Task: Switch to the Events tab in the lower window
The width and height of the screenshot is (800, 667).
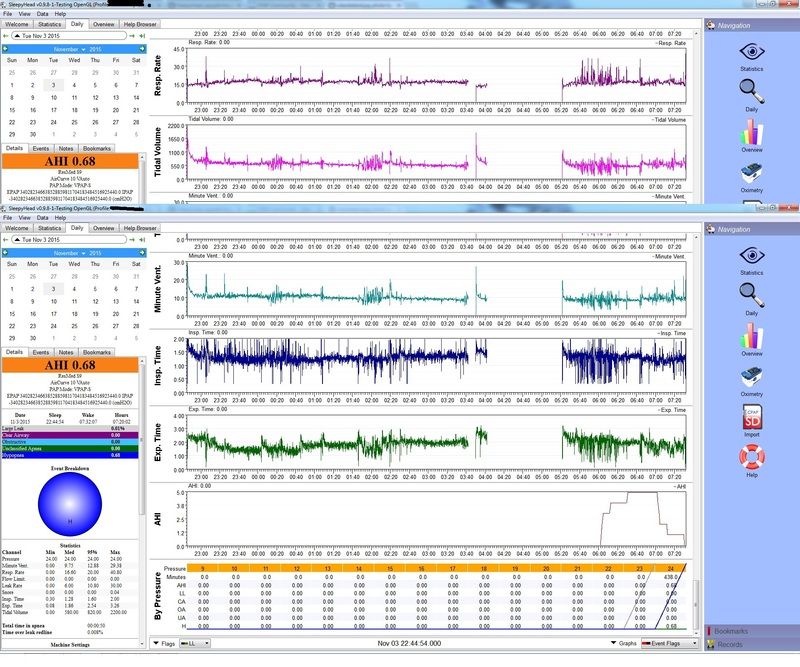Action: tap(42, 352)
